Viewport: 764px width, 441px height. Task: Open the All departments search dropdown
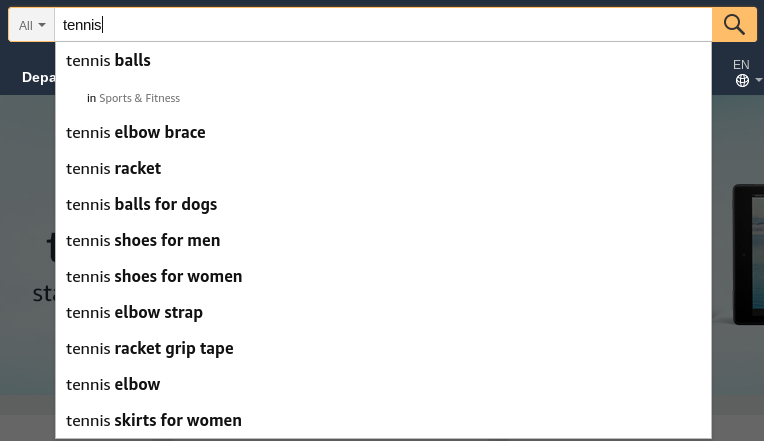click(x=32, y=25)
